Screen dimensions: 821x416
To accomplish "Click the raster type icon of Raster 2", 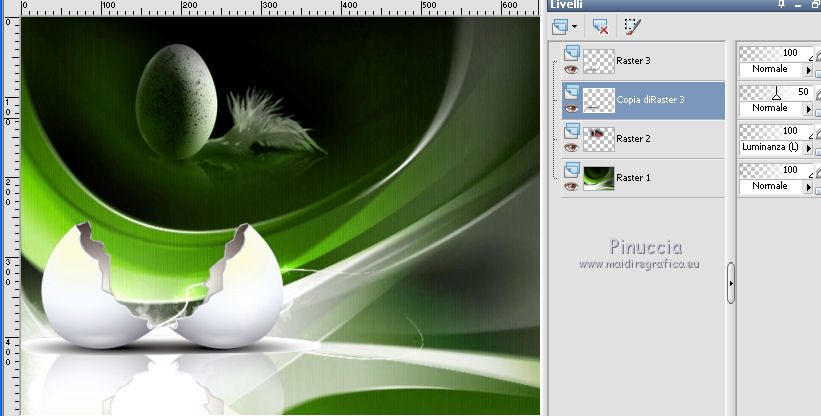I will click(572, 130).
